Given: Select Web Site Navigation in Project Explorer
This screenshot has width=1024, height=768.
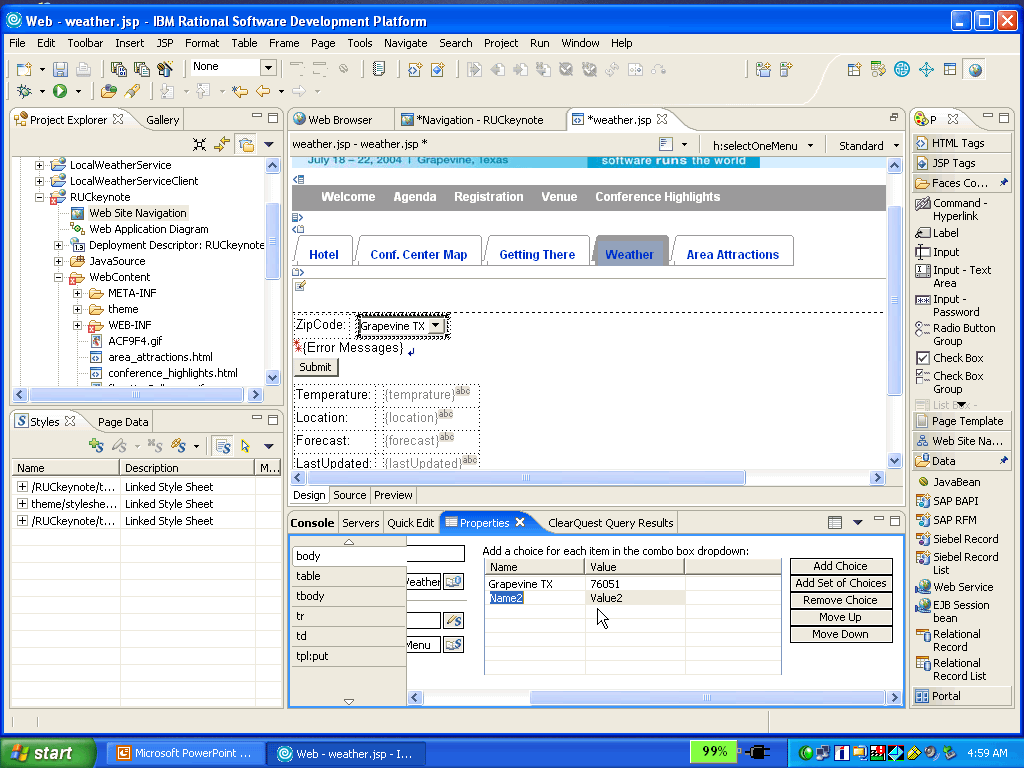Looking at the screenshot, I should click(x=138, y=213).
